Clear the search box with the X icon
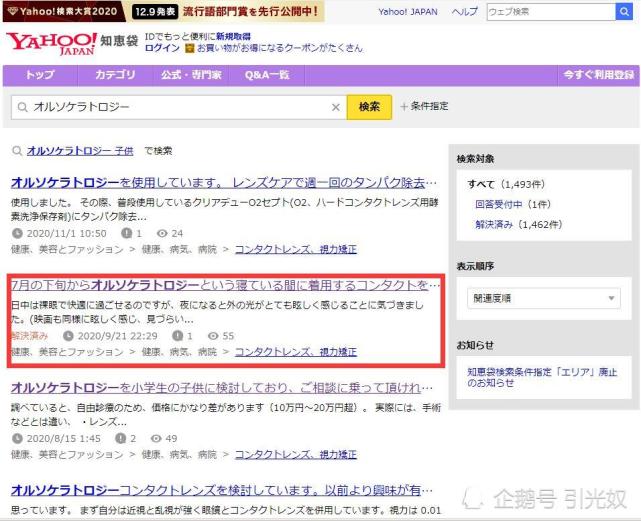 [x=336, y=107]
